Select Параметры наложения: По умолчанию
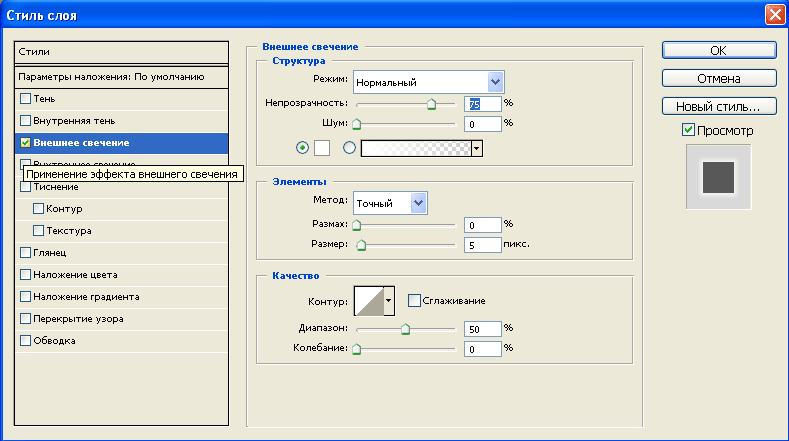The image size is (789, 441). pos(112,76)
